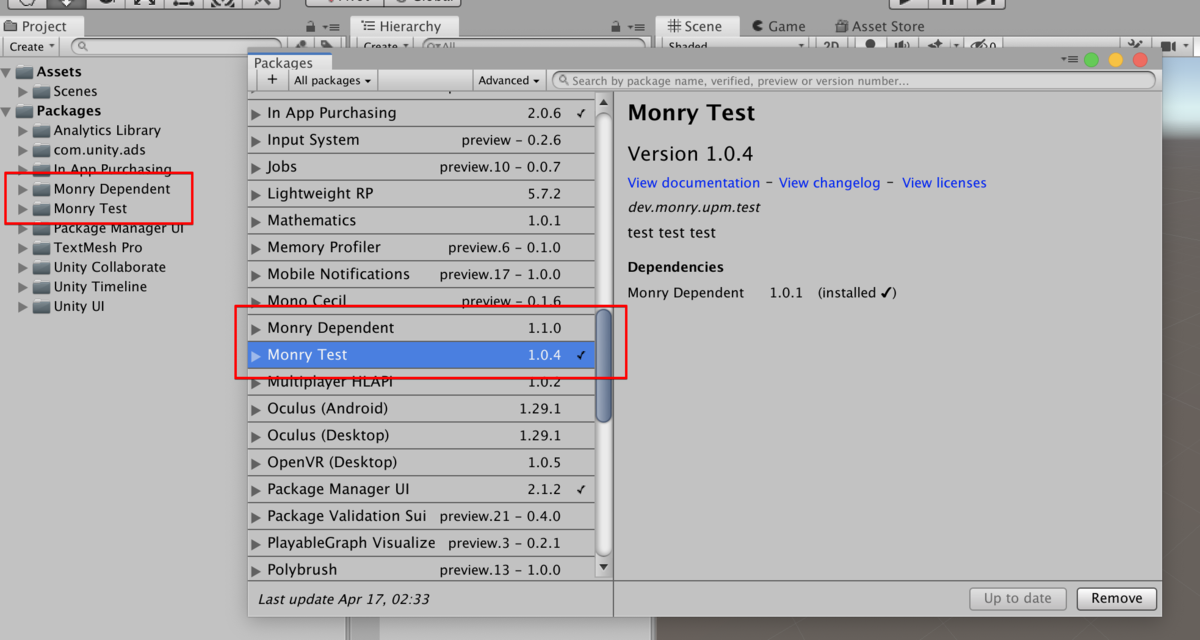The image size is (1200, 640).
Task: Click the TextMesh Pro folder icon
Action: tap(42, 248)
